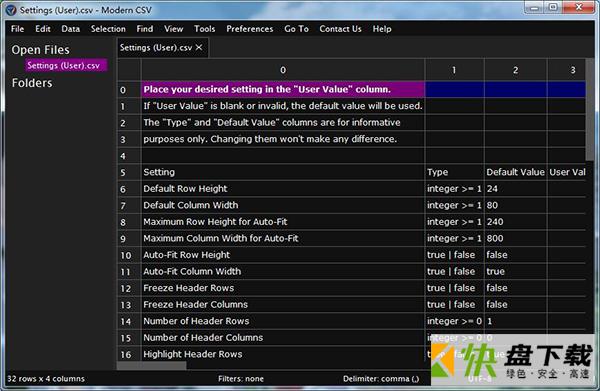Screen dimensions: 600x391
Task: Open the Go To menu
Action: coord(296,29)
